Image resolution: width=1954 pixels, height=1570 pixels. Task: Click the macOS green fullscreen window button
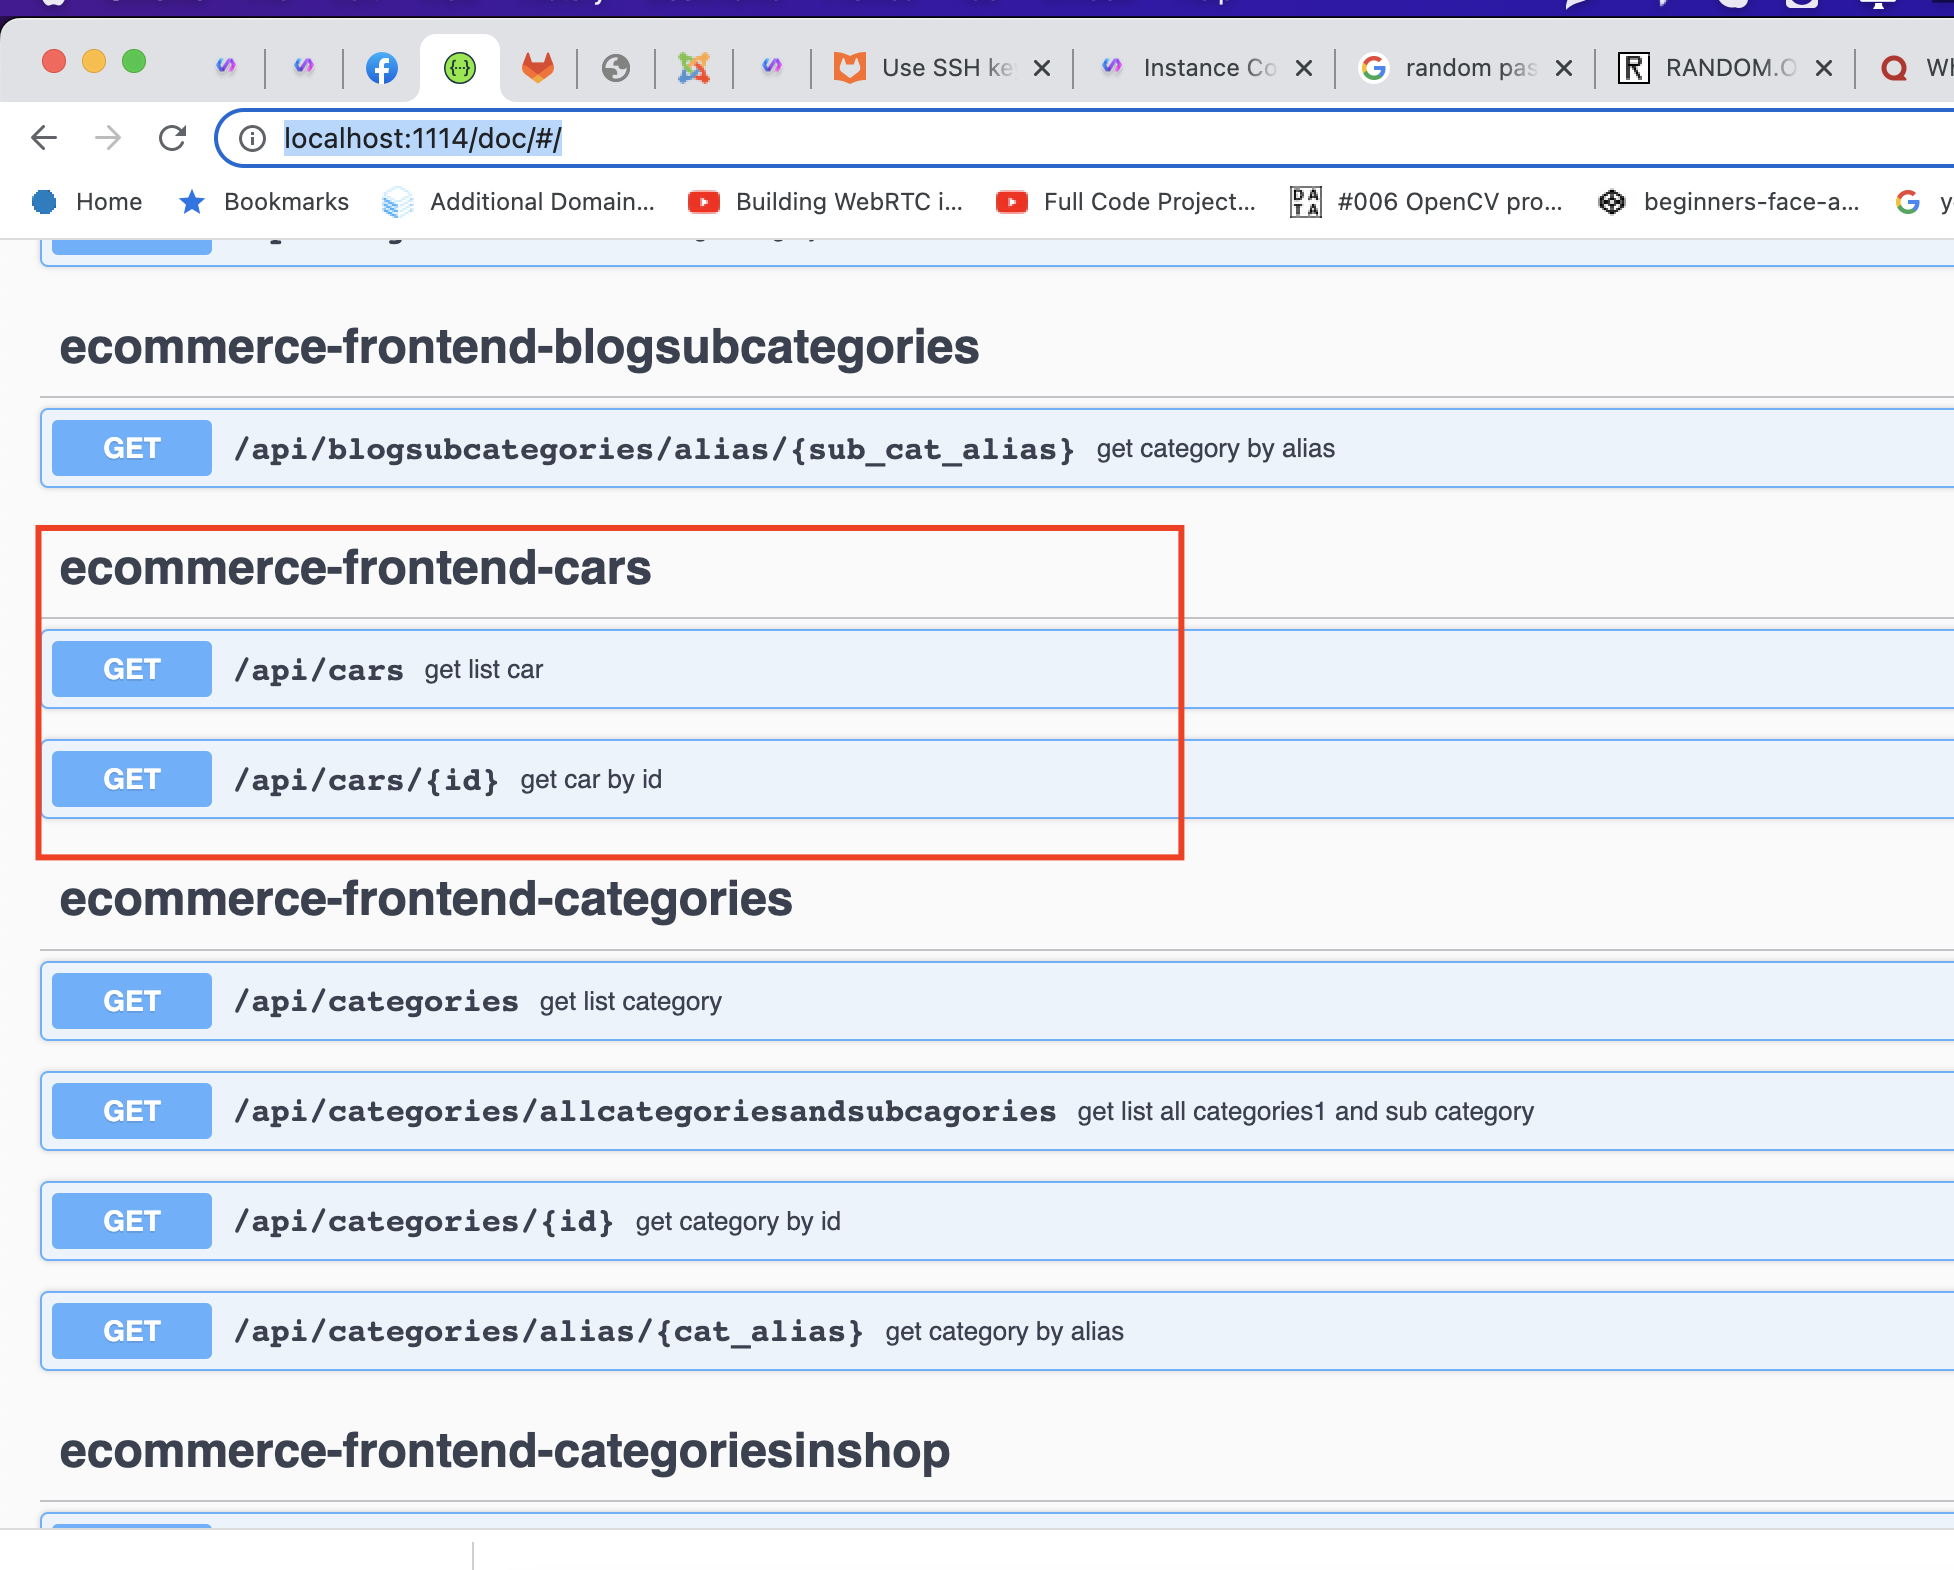point(134,62)
